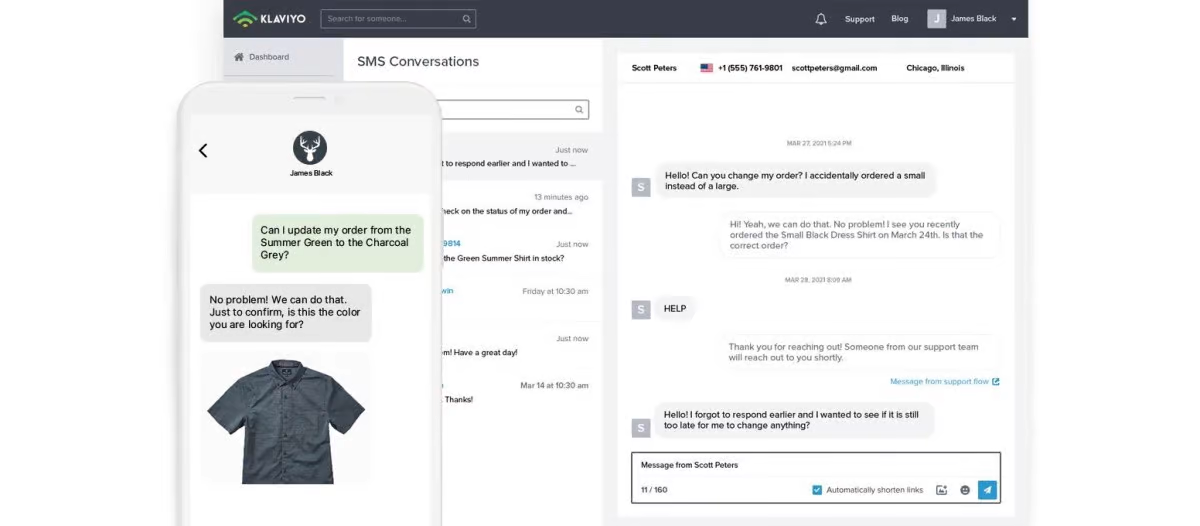Open the emoji picker in message box

point(965,490)
